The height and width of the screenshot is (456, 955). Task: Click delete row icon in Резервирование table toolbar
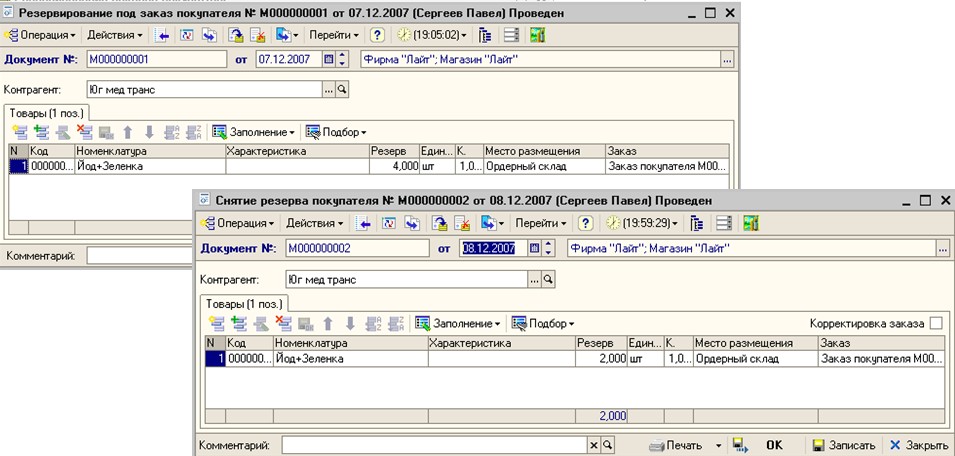point(85,132)
